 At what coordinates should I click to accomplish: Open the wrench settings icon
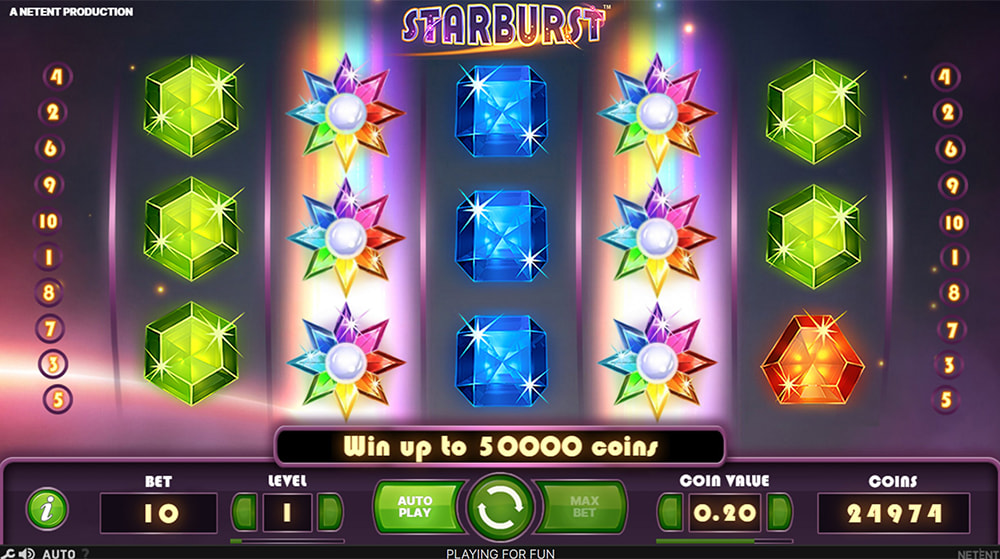click(x=8, y=553)
